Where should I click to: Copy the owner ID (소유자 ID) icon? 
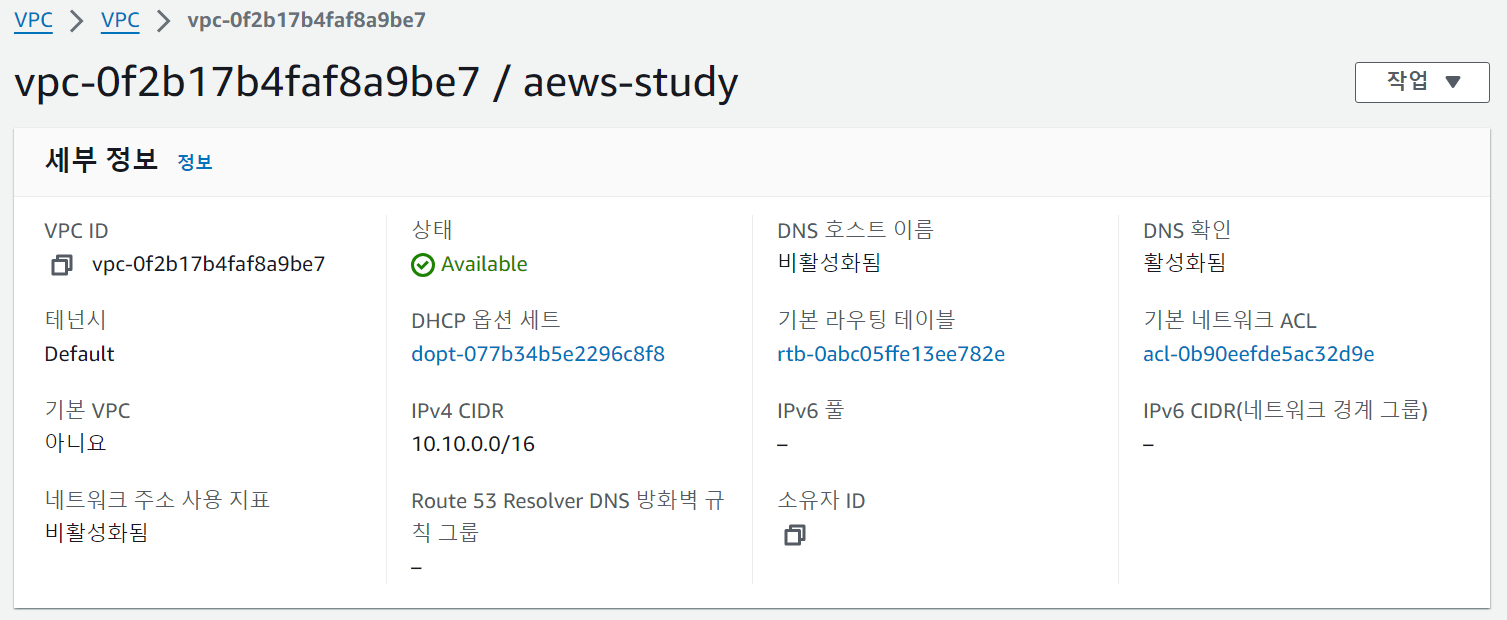pos(795,535)
